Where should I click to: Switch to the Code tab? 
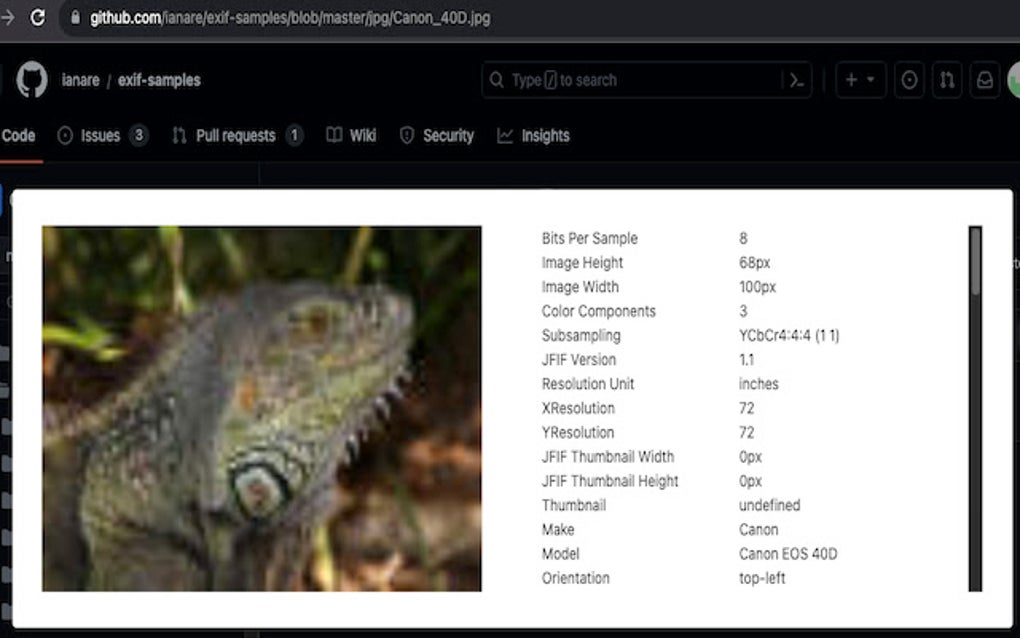pos(17,135)
